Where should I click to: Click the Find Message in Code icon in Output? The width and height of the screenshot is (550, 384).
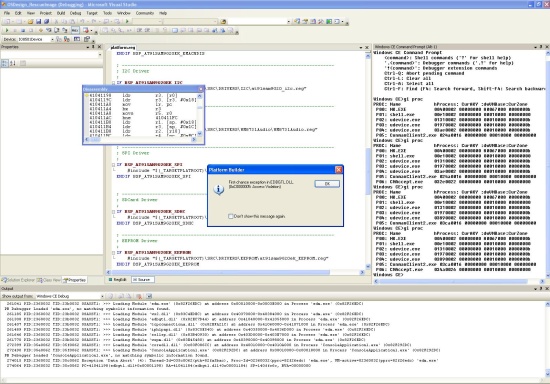click(x=110, y=296)
